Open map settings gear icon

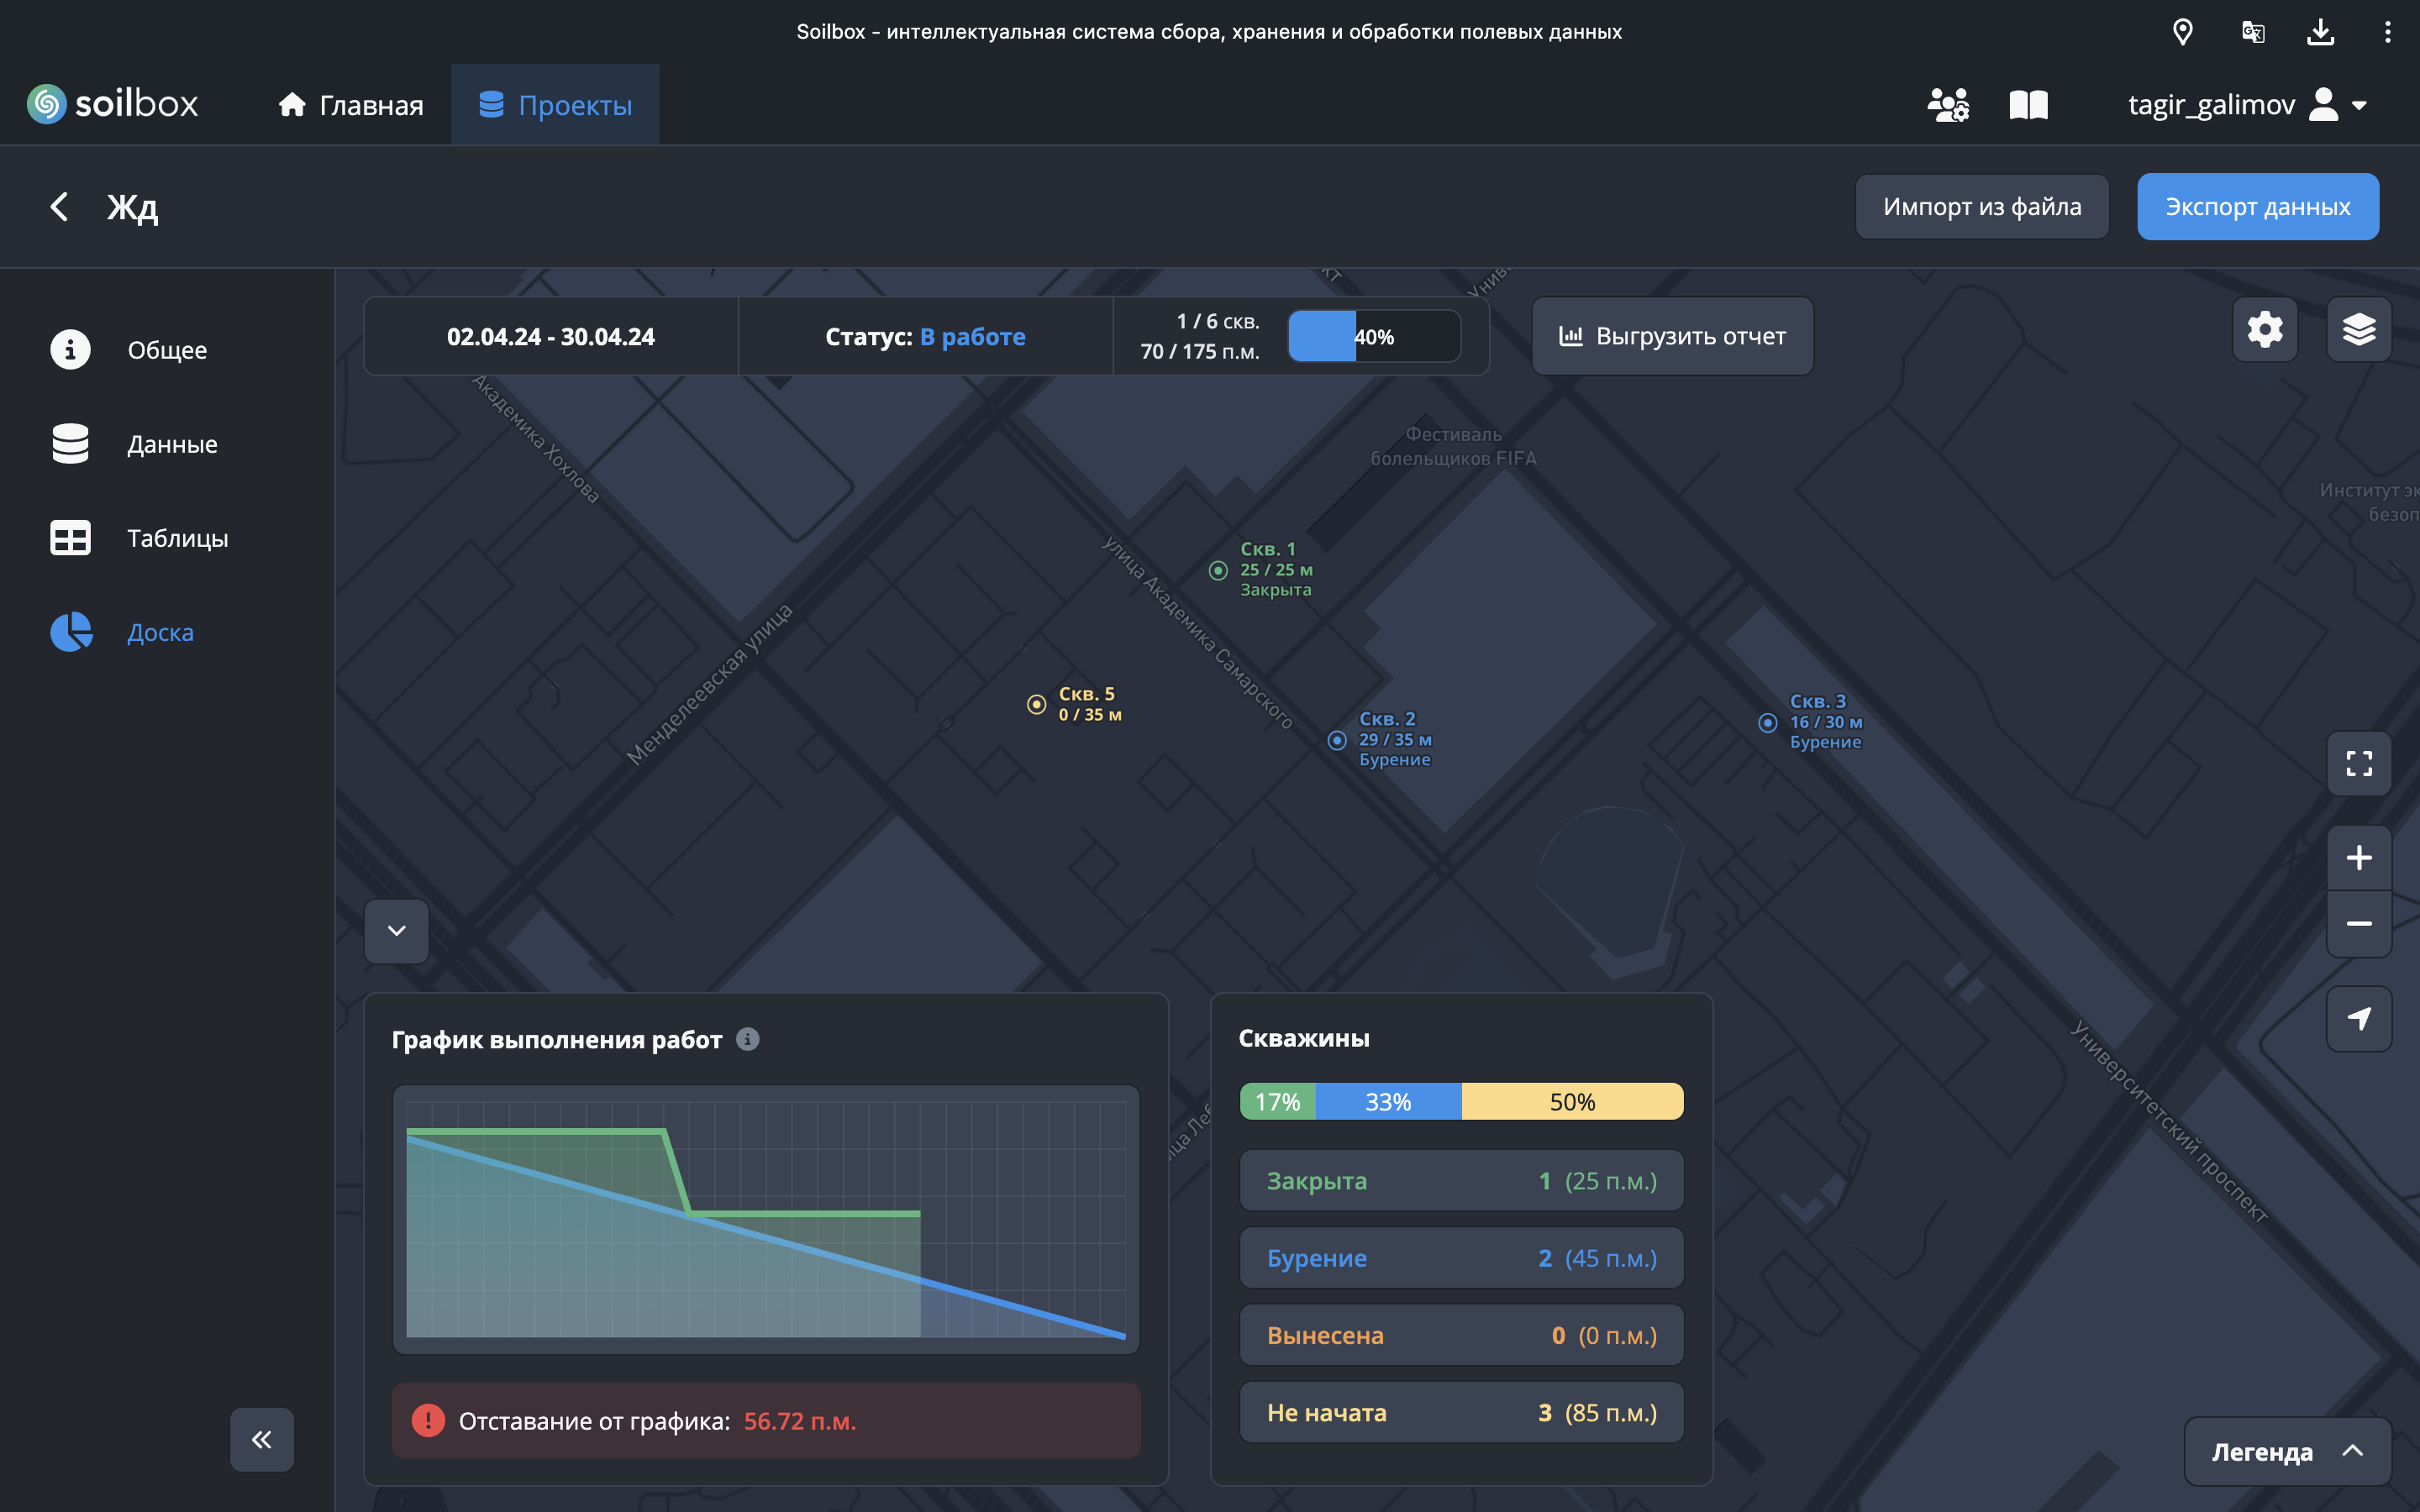tap(2264, 330)
